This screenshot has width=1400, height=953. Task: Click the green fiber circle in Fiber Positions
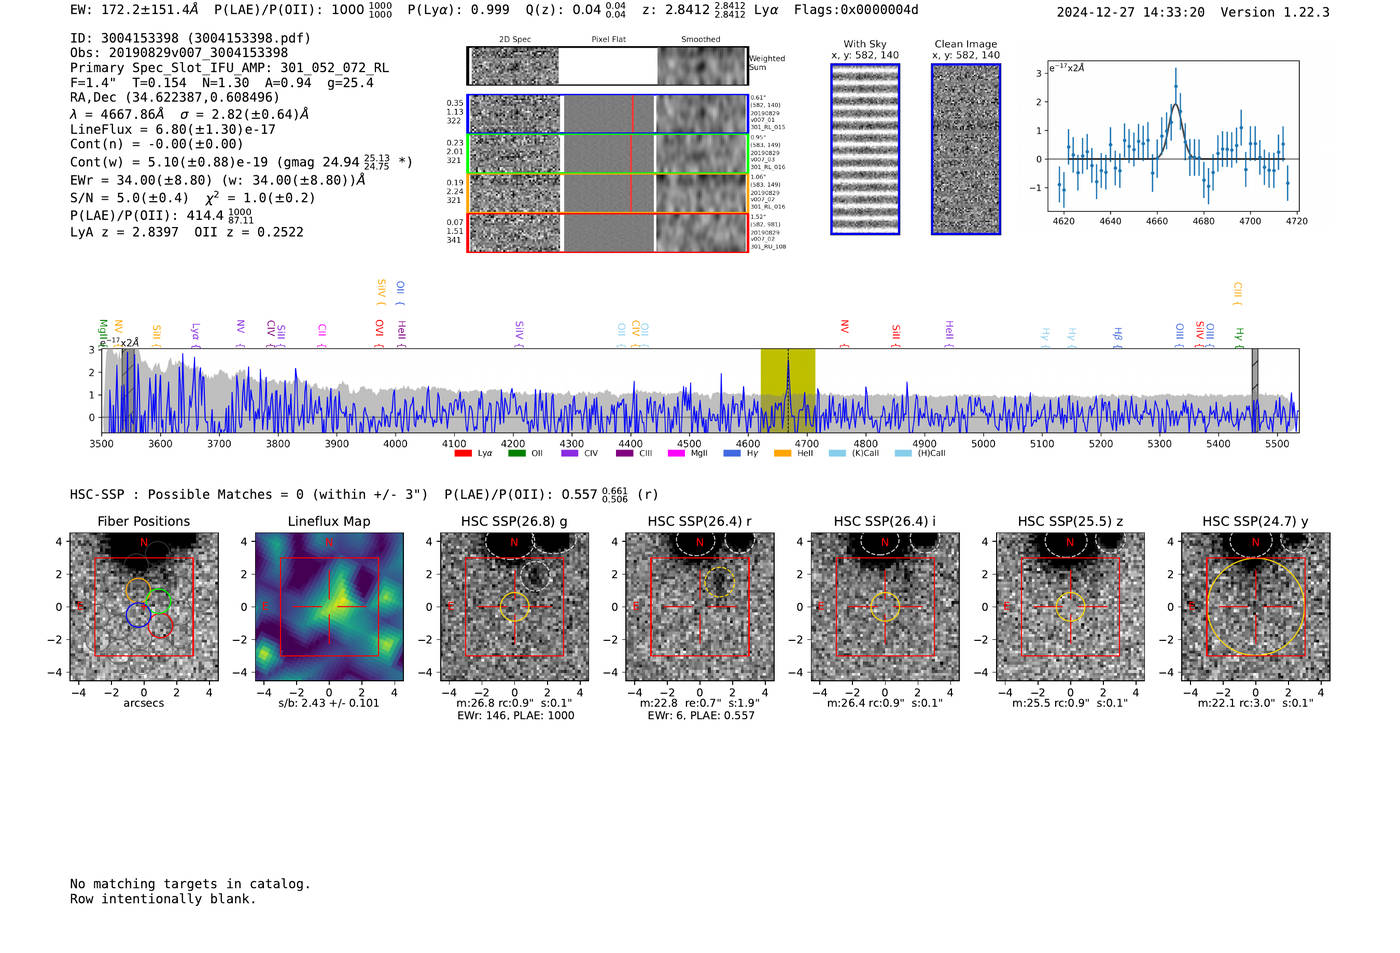click(x=158, y=602)
